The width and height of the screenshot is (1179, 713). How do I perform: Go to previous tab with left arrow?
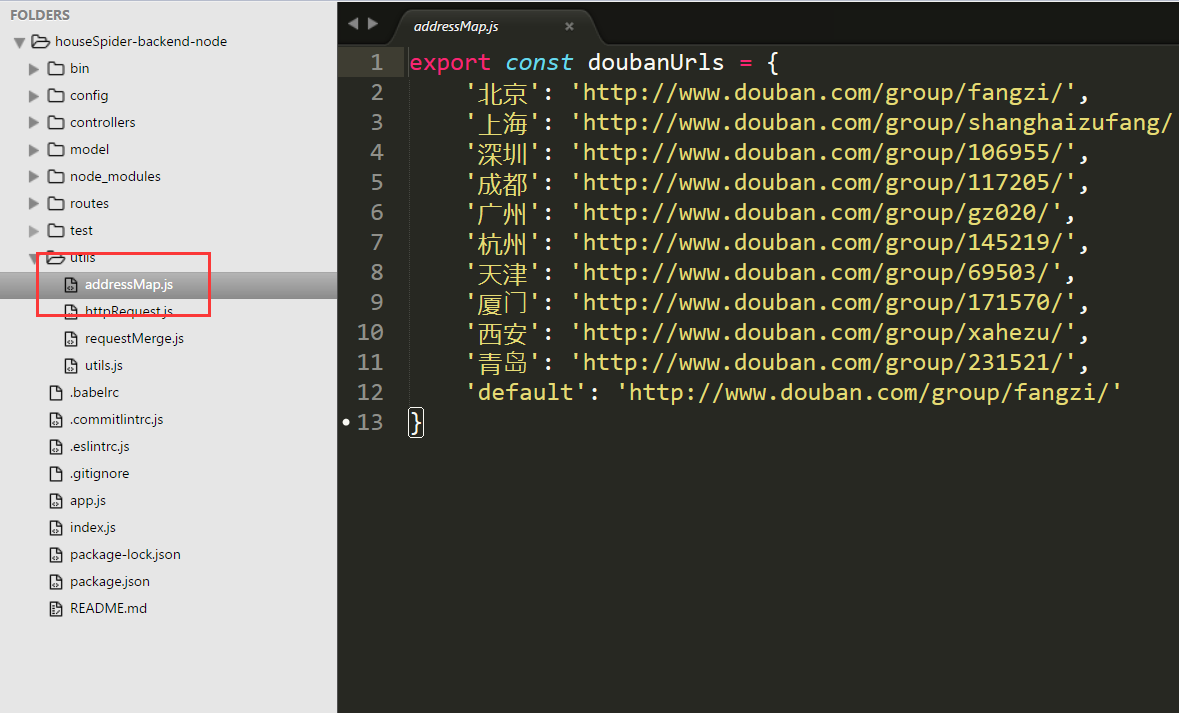[353, 24]
